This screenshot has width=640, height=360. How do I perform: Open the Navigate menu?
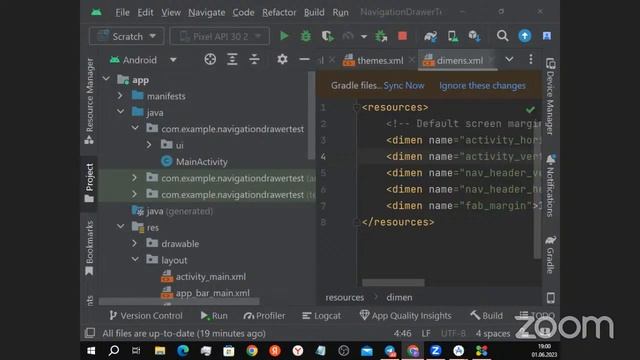(x=207, y=12)
